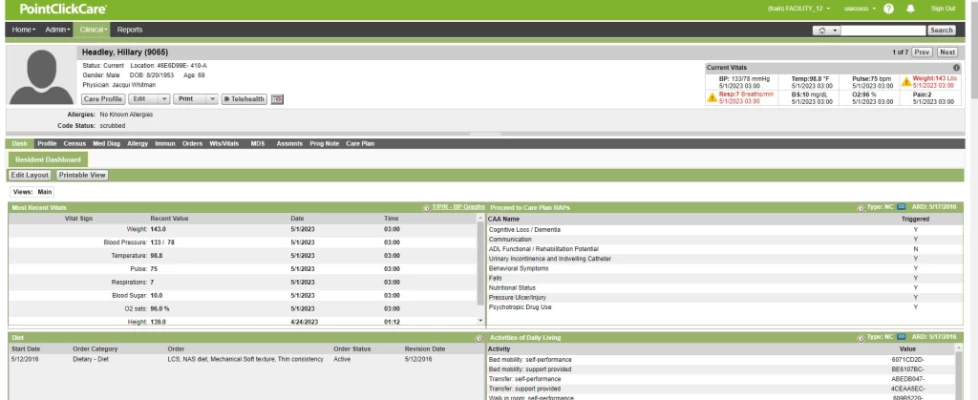Click the card icon beside Telehealth
Screen dimensions: 978x400
click(x=278, y=99)
